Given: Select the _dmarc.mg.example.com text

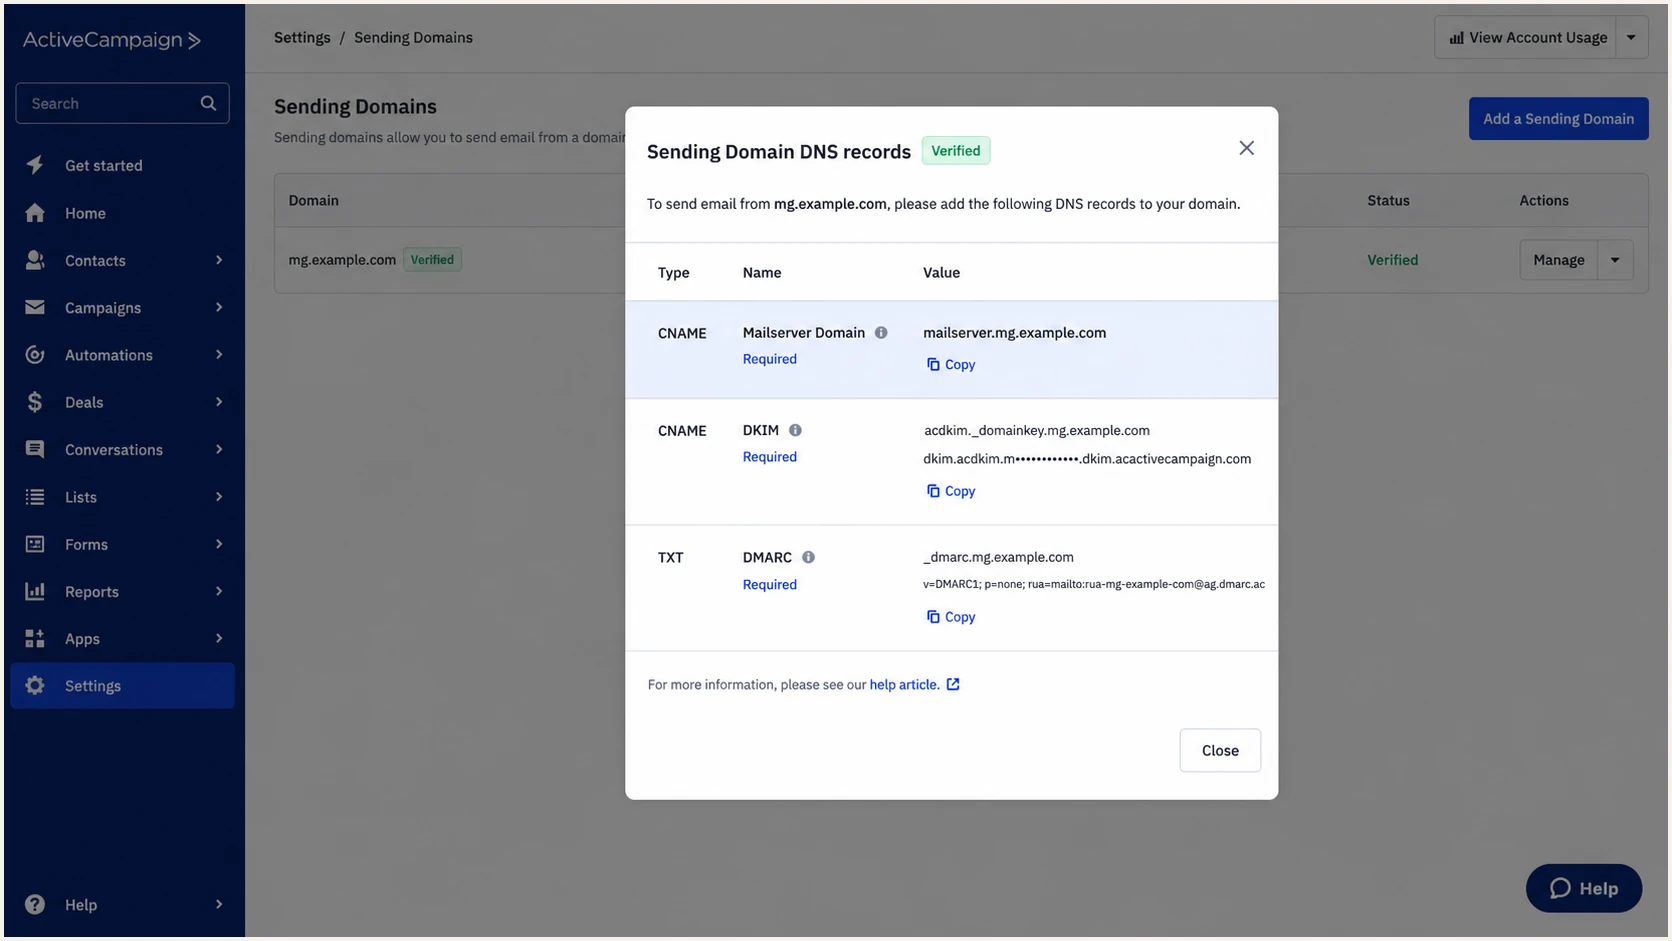Looking at the screenshot, I should pyautogui.click(x=998, y=557).
